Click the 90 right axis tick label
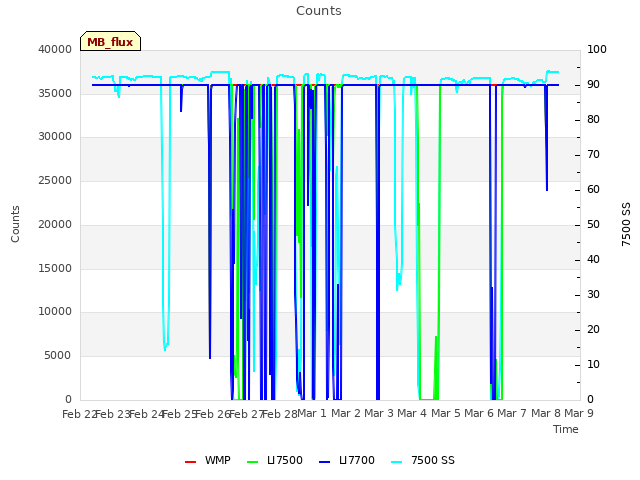The width and height of the screenshot is (640, 480). (x=593, y=84)
